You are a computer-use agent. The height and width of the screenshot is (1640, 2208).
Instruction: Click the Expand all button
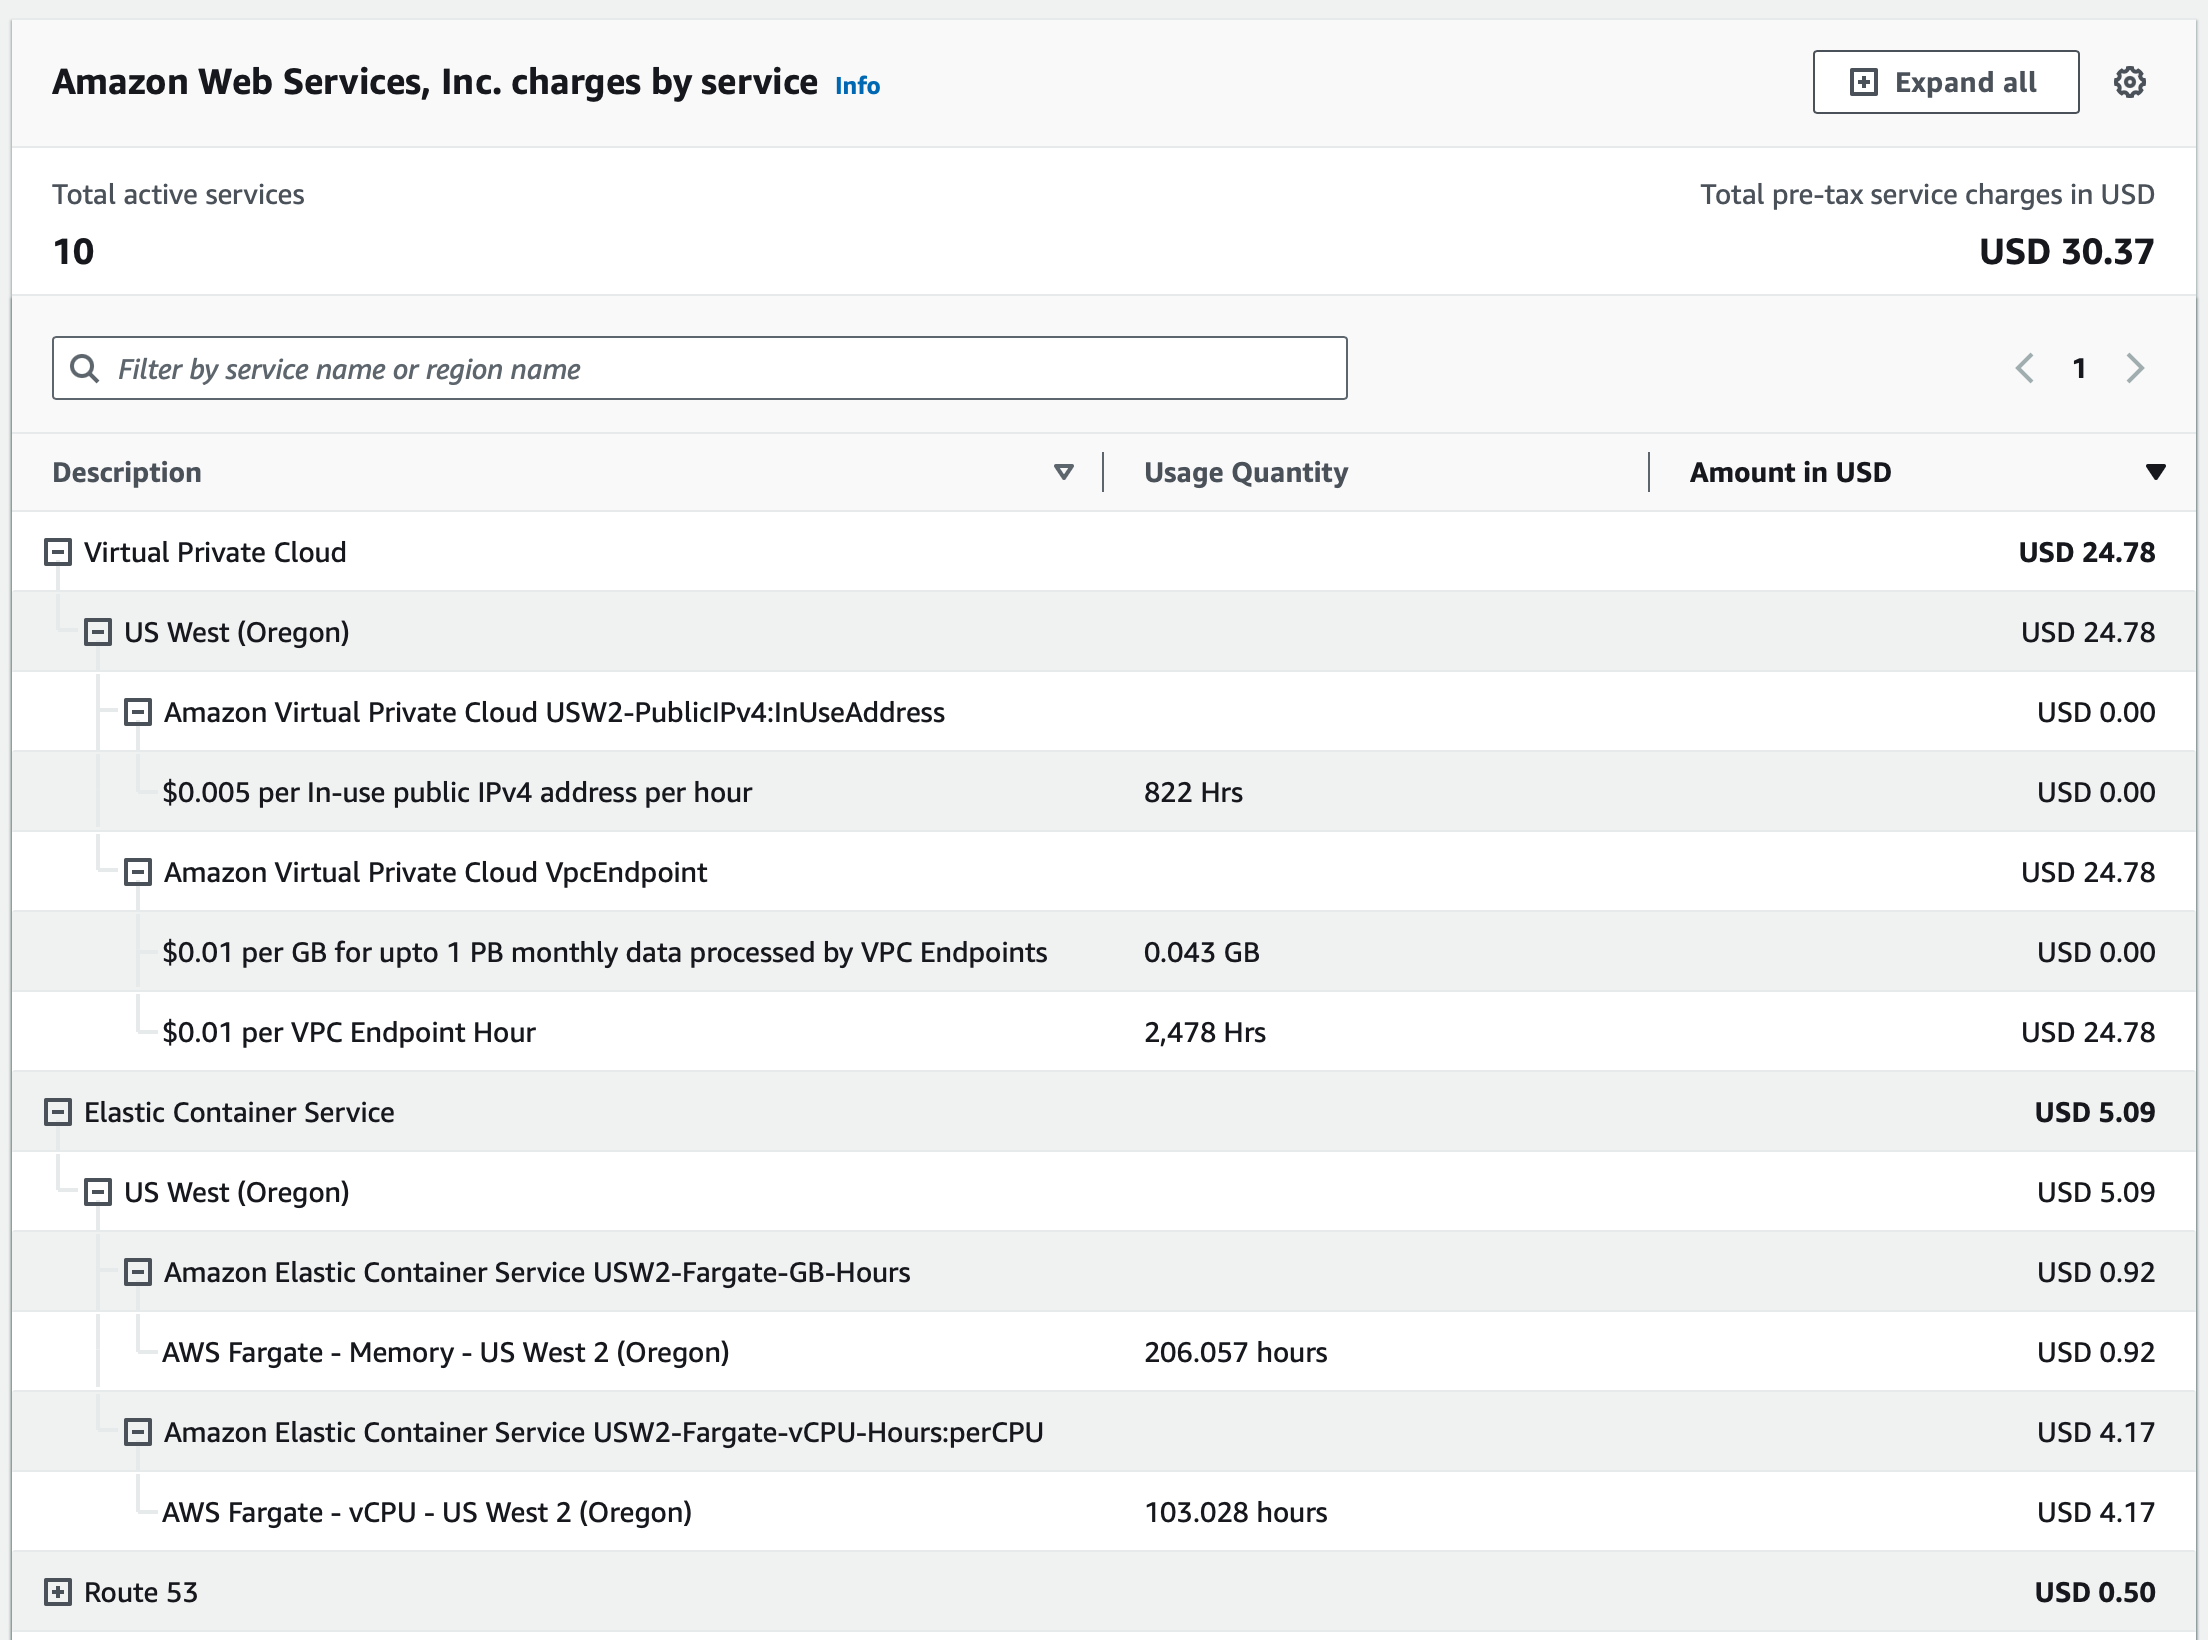click(1945, 82)
